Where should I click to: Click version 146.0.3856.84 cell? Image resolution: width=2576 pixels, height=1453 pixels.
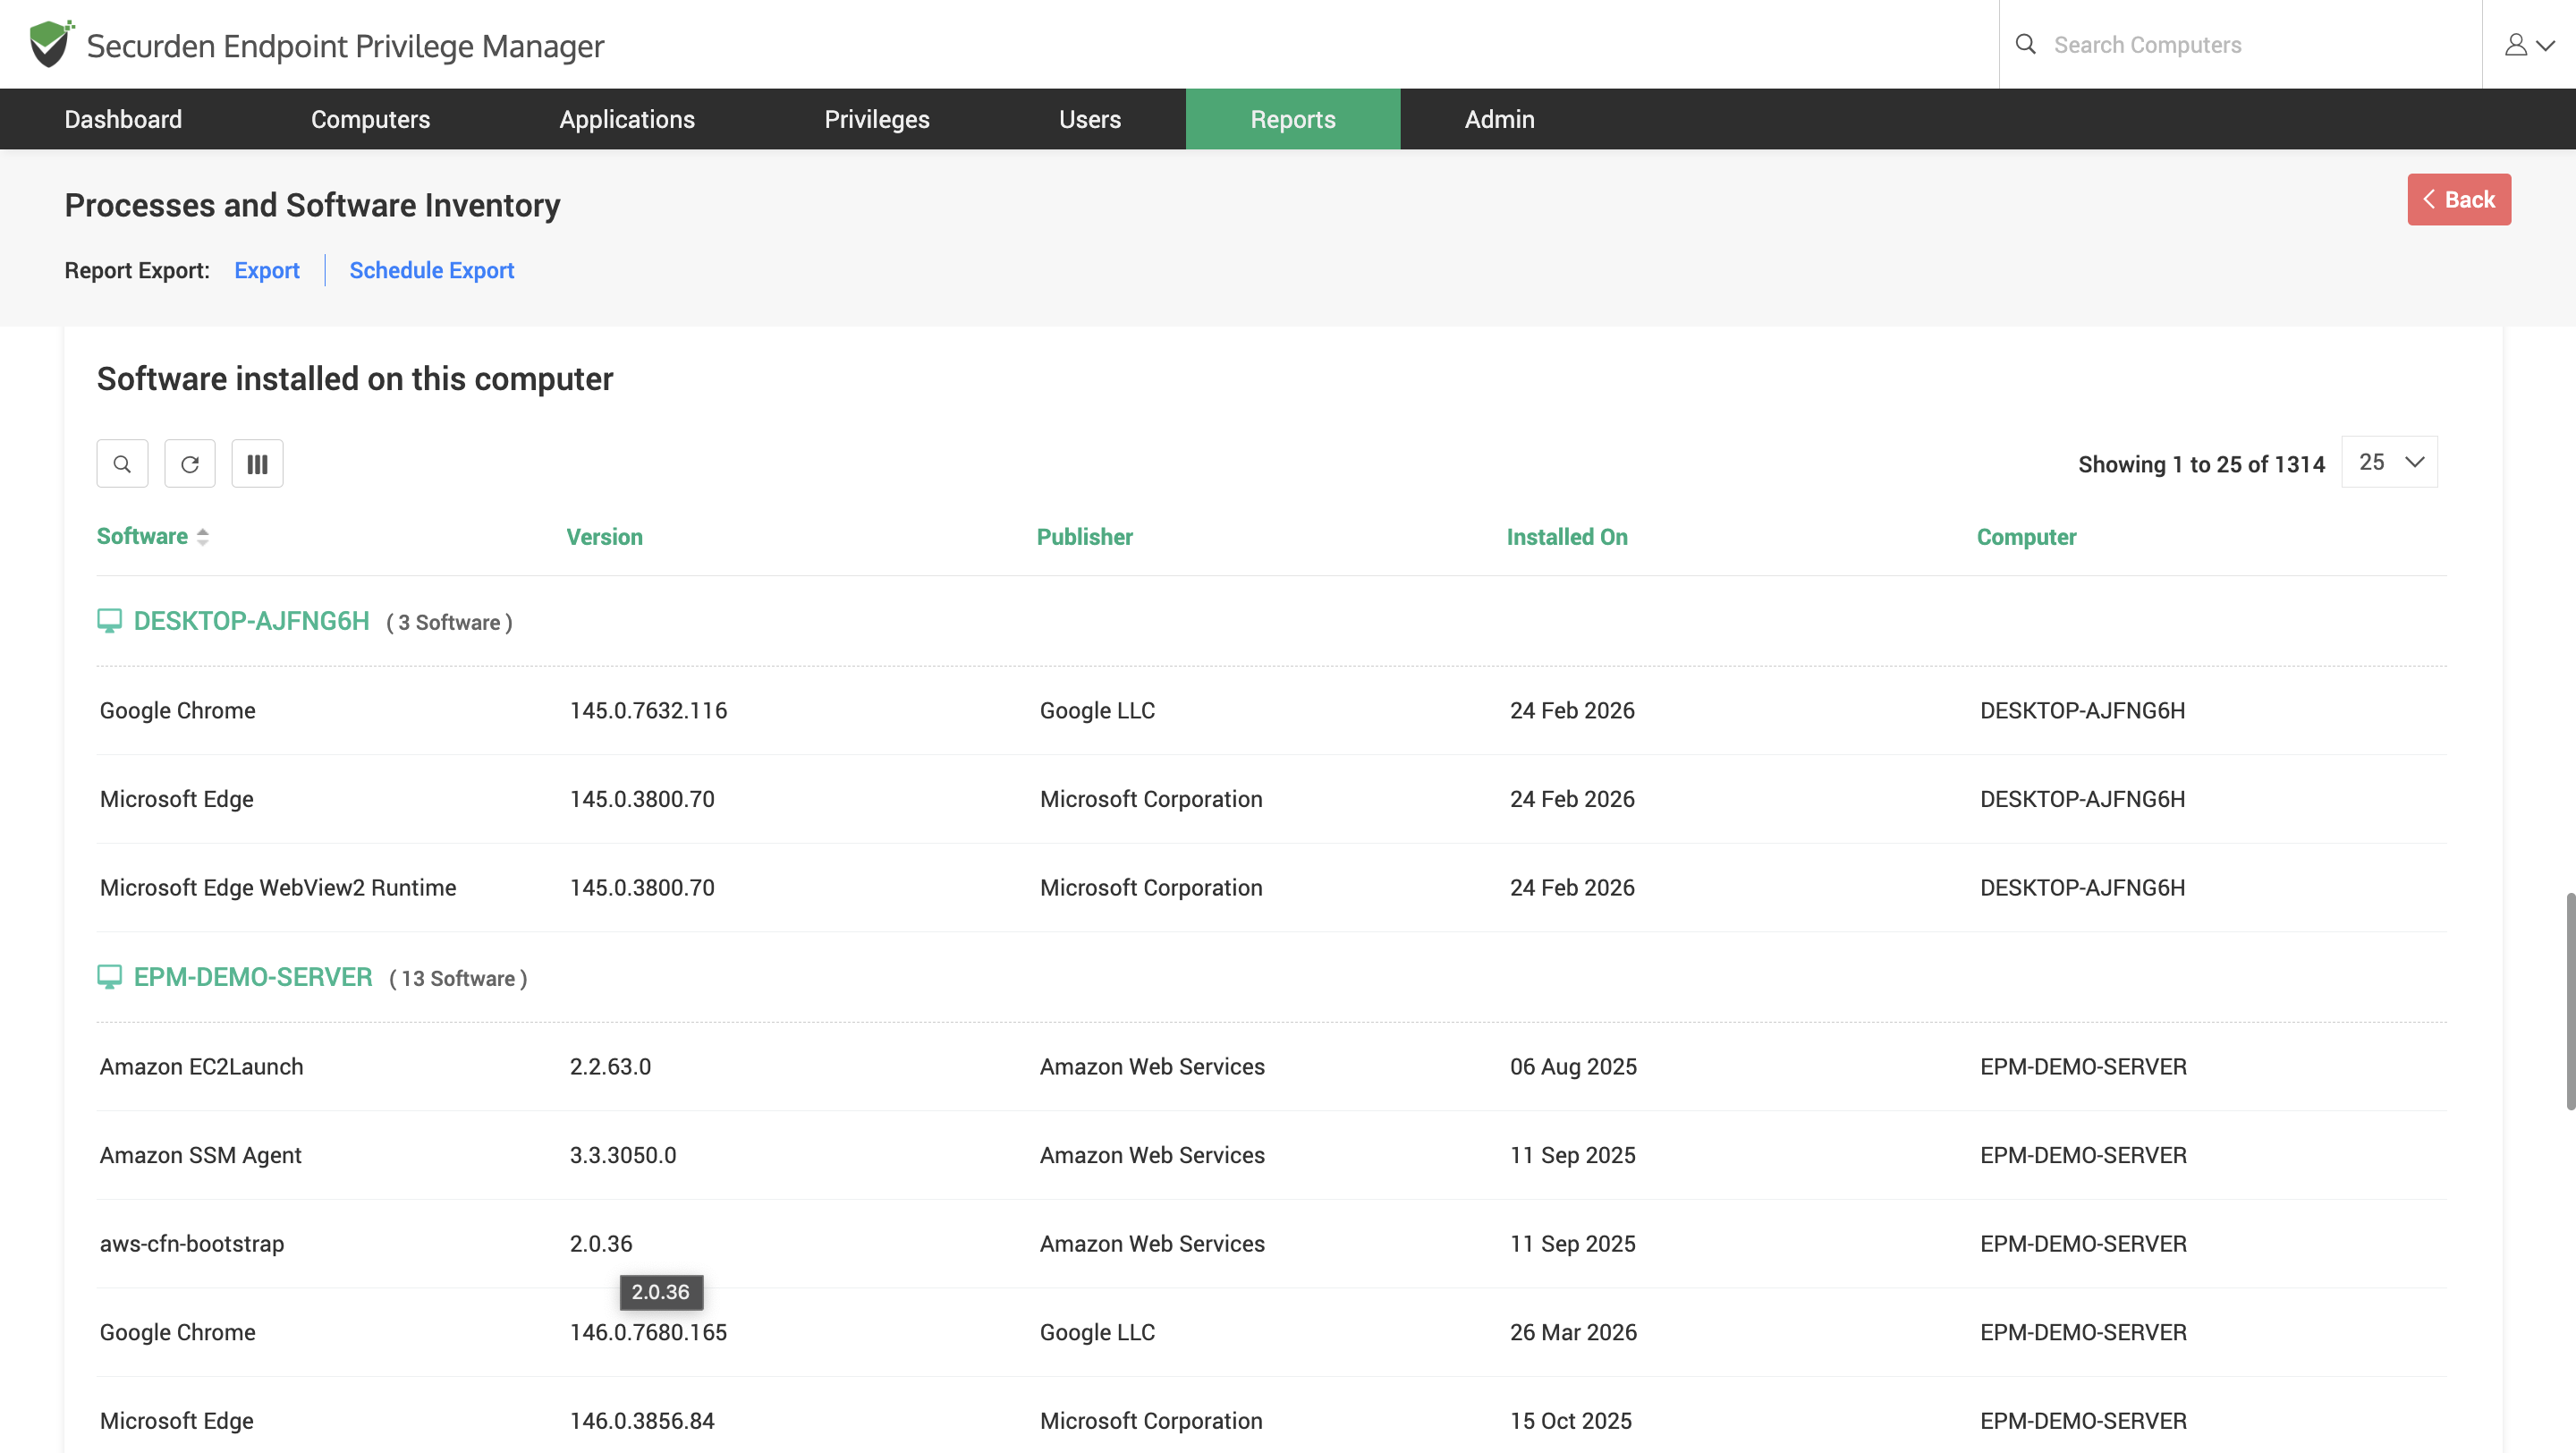pyautogui.click(x=642, y=1421)
